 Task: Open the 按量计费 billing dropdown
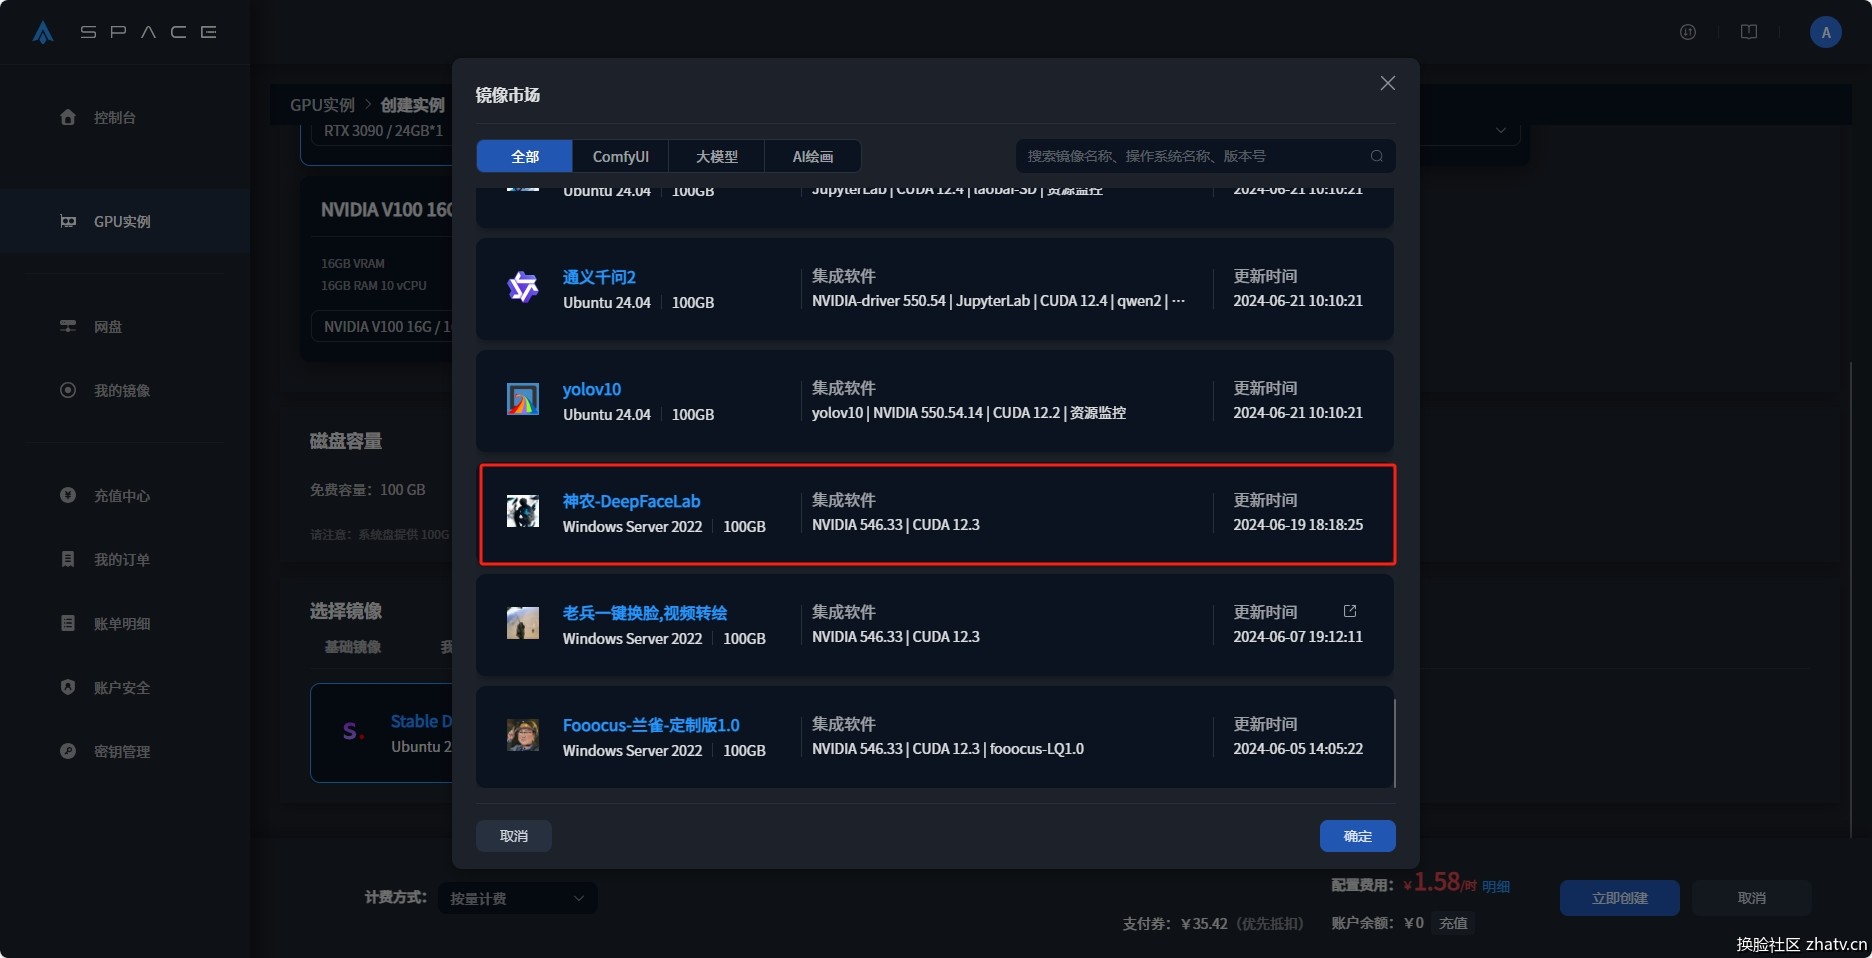(x=518, y=898)
